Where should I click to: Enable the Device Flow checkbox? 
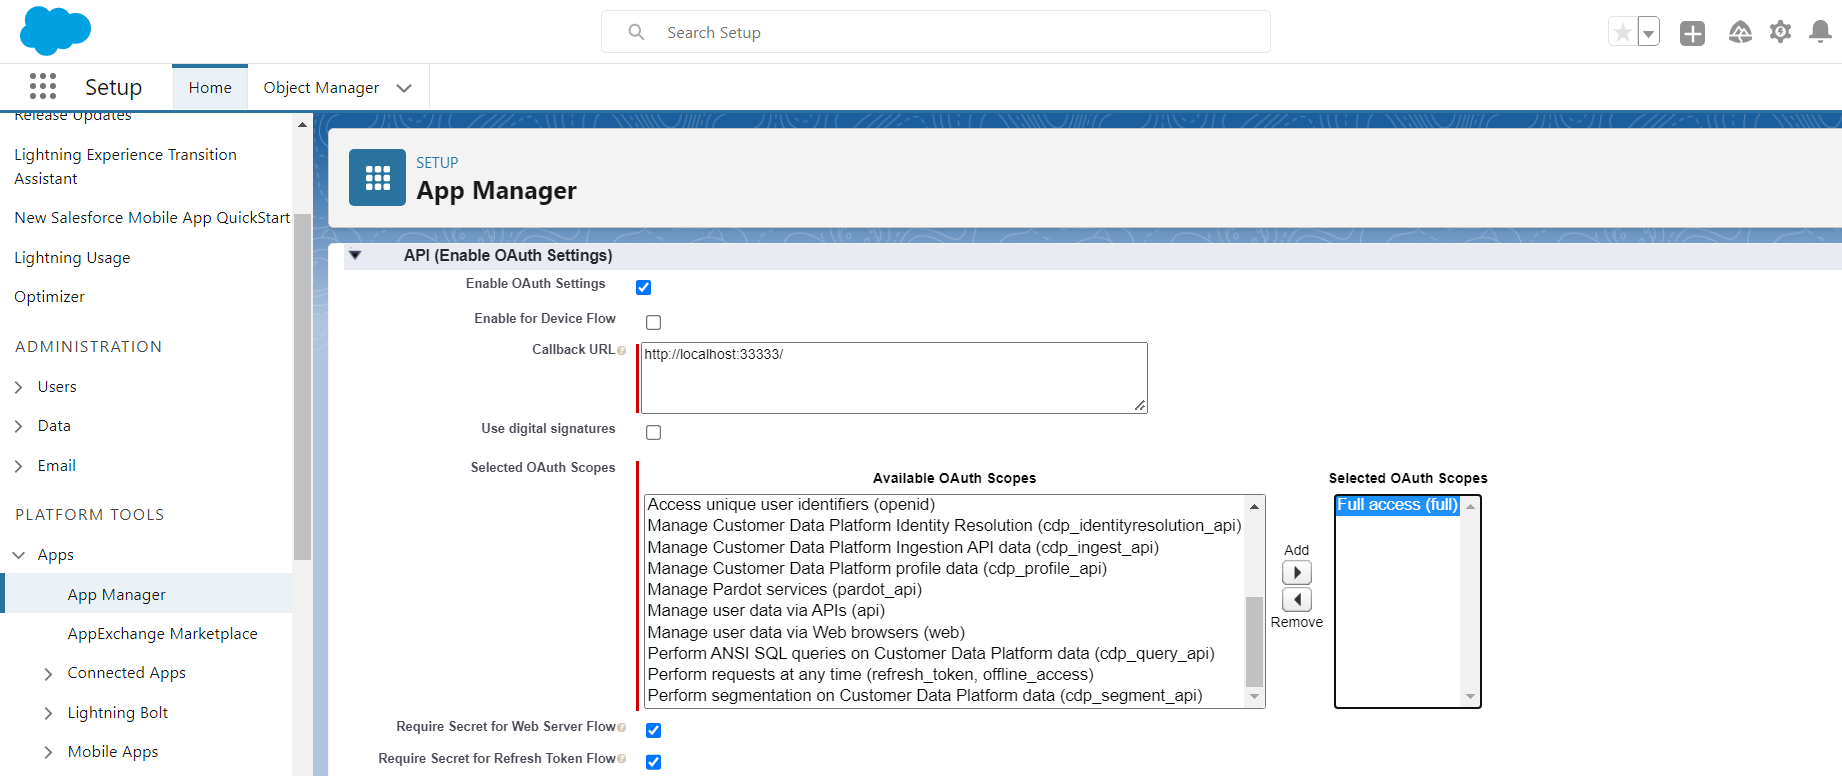pyautogui.click(x=654, y=322)
